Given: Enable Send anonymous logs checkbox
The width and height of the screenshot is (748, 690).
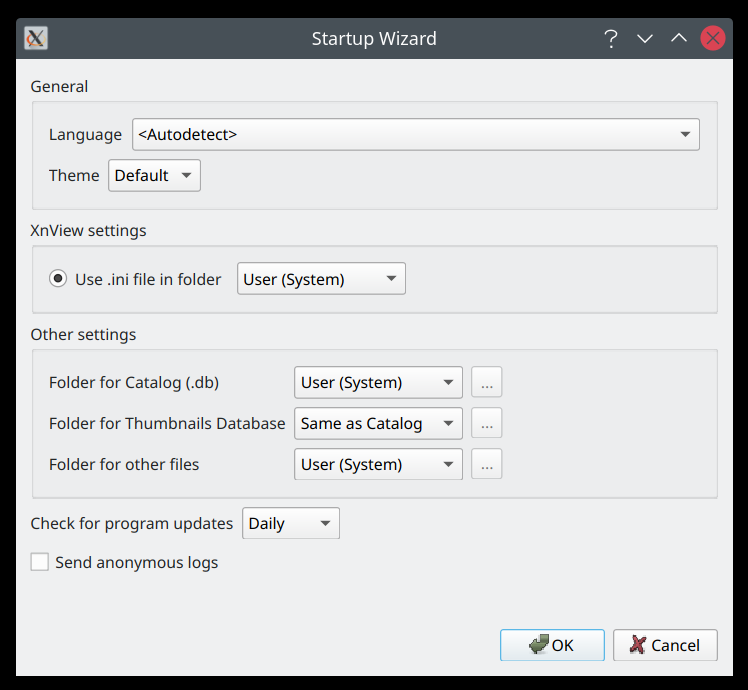Looking at the screenshot, I should tap(40, 562).
